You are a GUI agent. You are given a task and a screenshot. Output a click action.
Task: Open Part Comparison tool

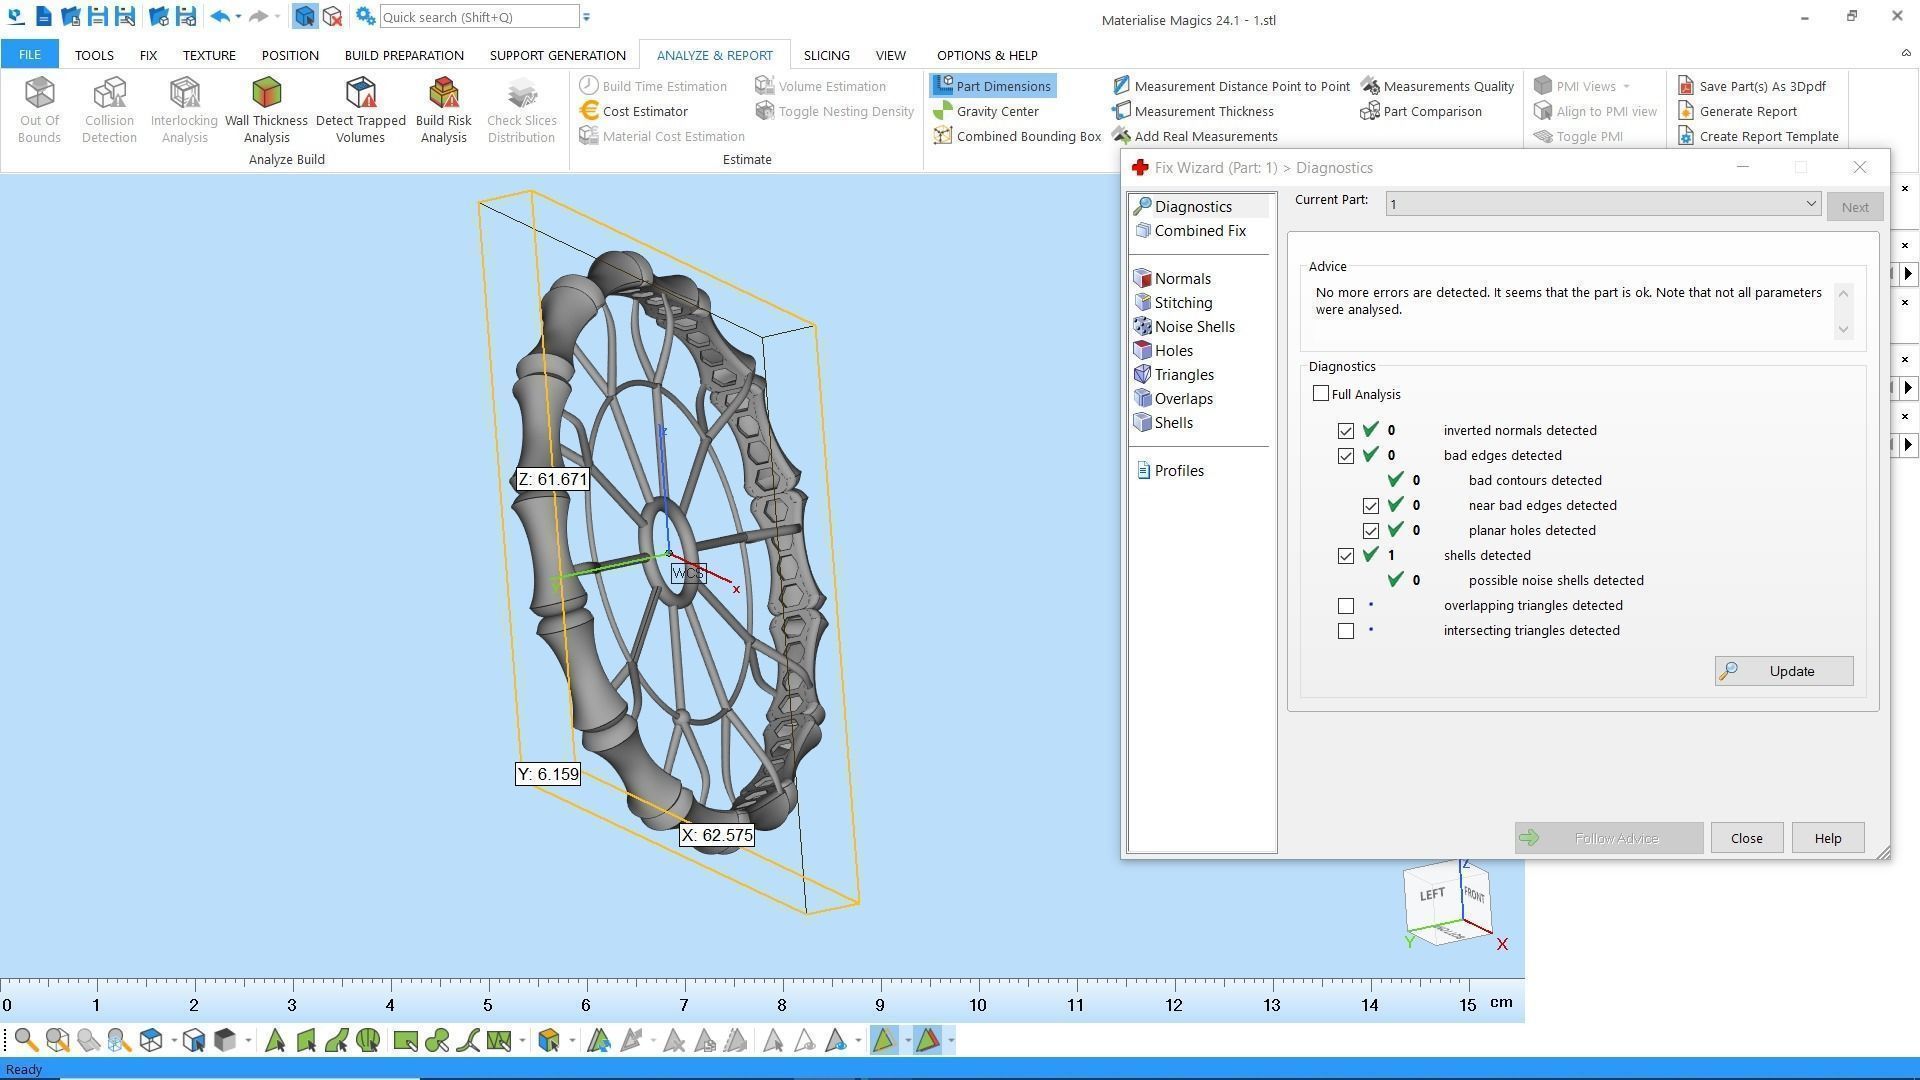pyautogui.click(x=1431, y=111)
